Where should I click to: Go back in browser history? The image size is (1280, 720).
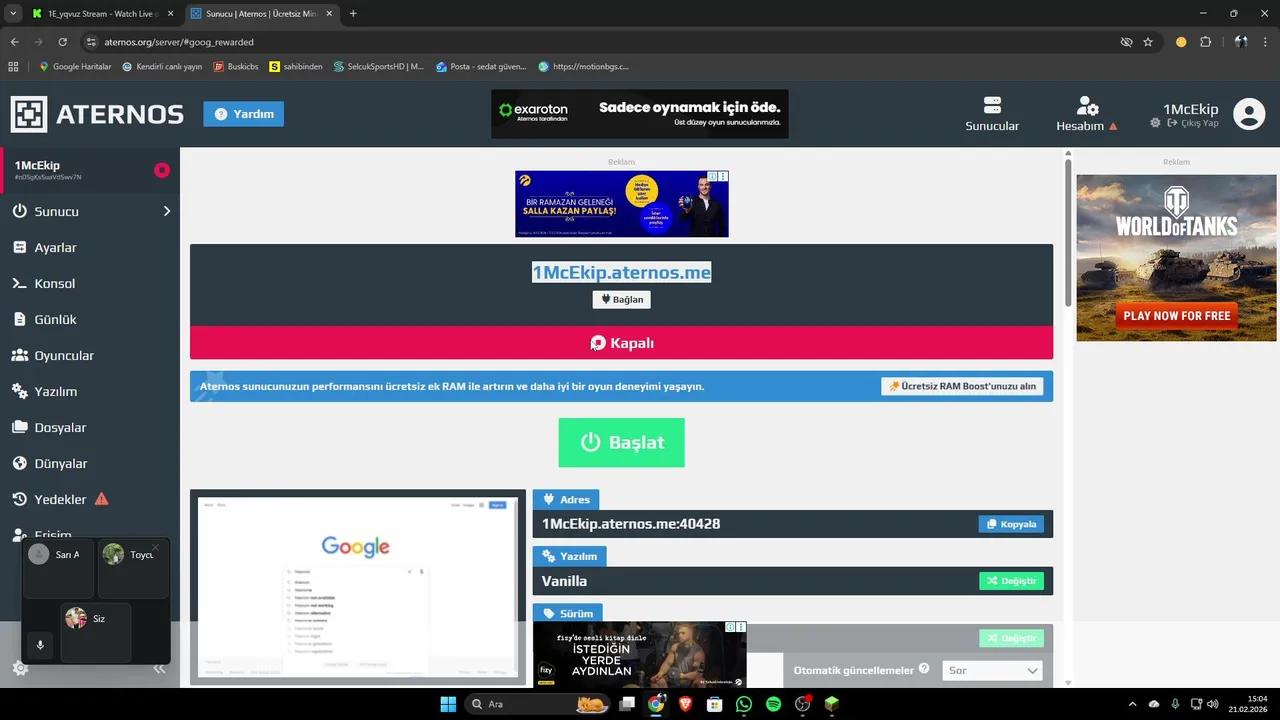(14, 42)
